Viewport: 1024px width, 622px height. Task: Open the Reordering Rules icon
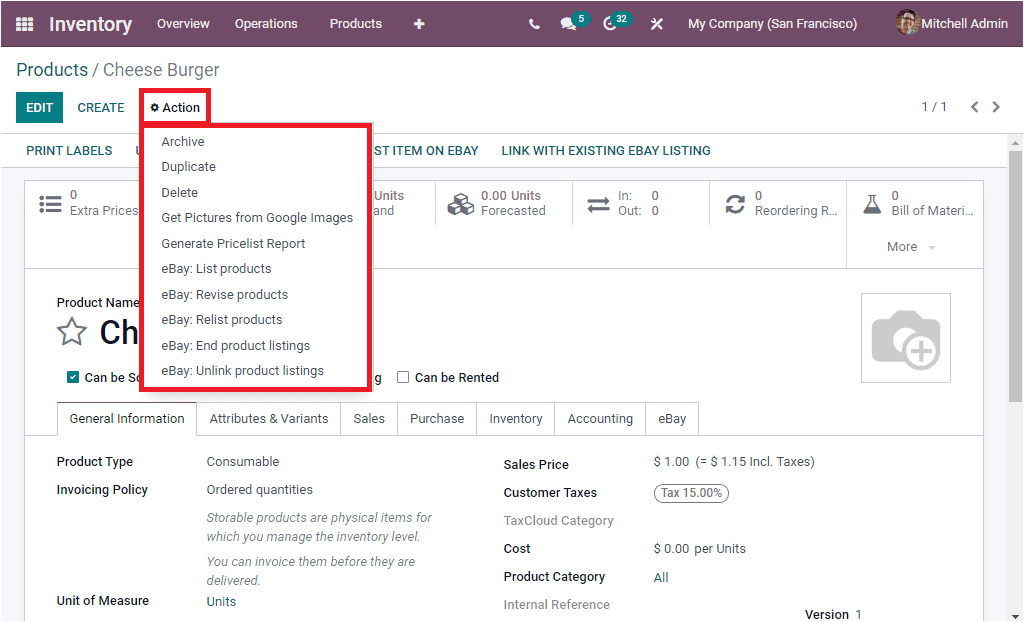[737, 203]
